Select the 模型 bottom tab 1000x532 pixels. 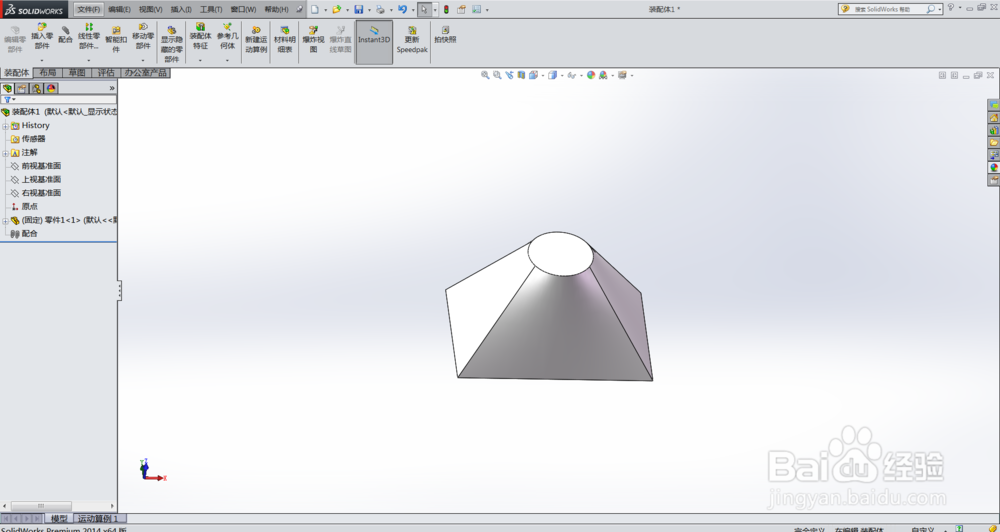(59, 519)
